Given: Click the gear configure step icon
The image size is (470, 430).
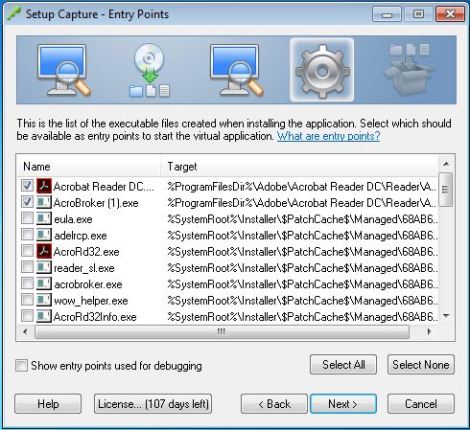Looking at the screenshot, I should 322,70.
